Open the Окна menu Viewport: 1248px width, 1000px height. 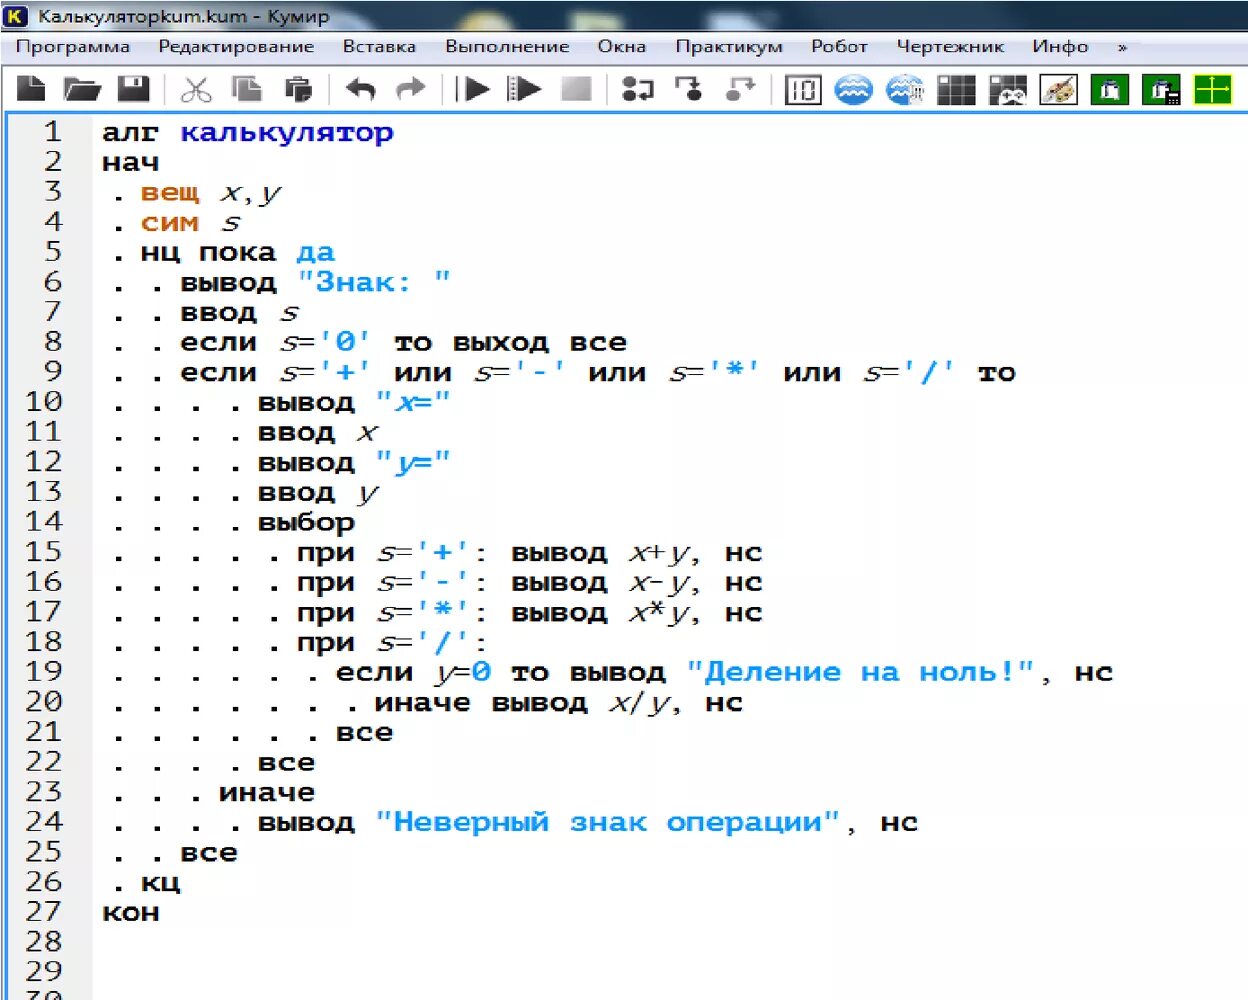622,47
